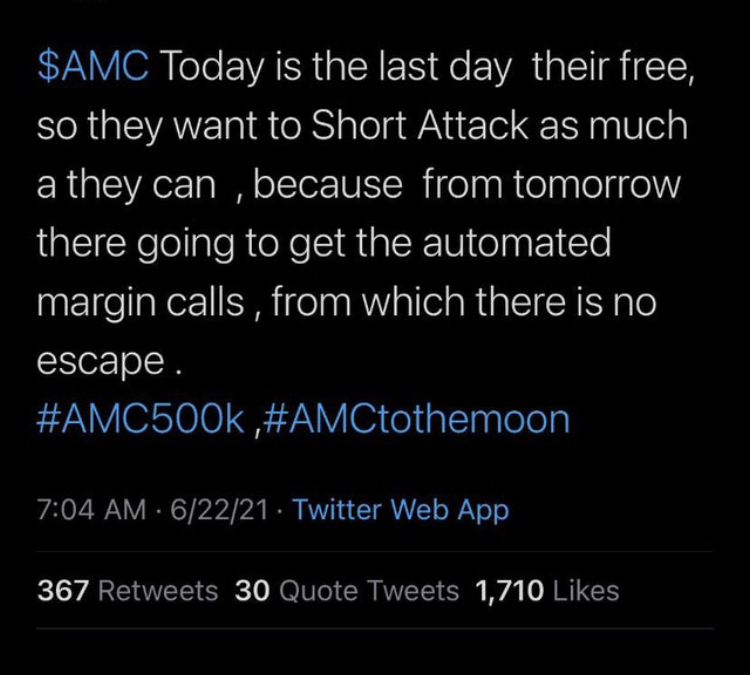Open the Twitter Web App source link
Screen dimensions: 750x675
click(x=401, y=510)
